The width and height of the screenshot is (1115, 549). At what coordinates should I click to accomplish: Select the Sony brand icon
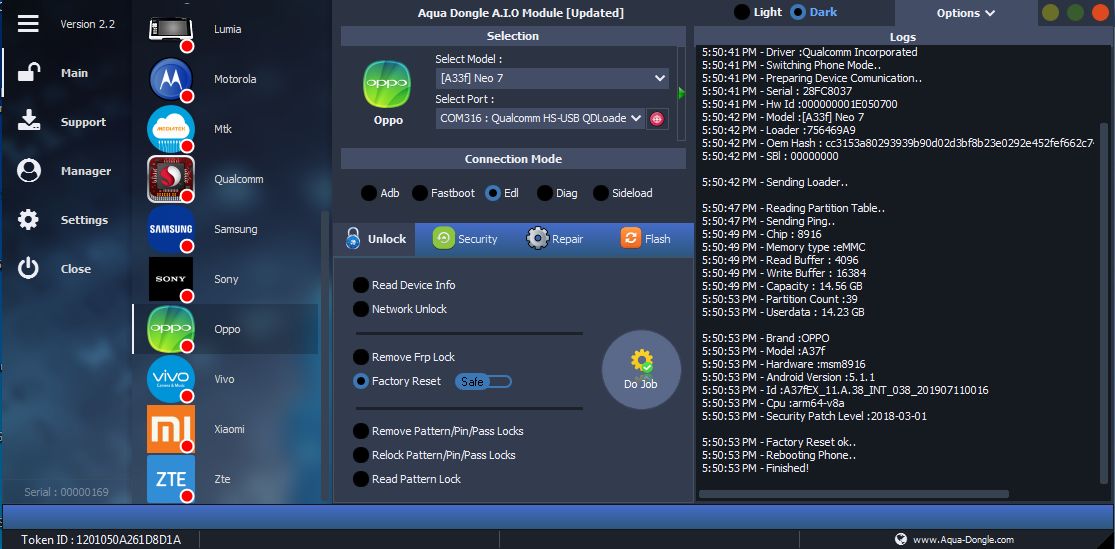[x=171, y=279]
